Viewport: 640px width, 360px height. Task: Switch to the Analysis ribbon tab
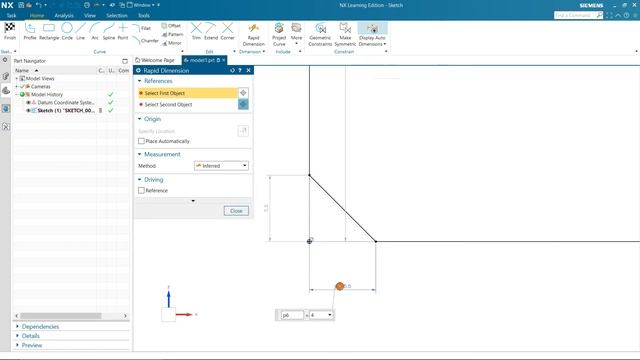pos(64,16)
